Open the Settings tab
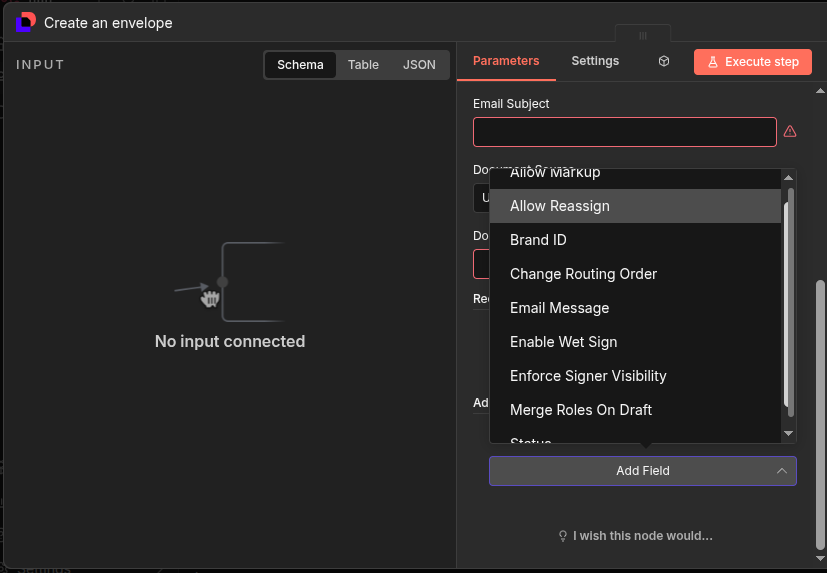This screenshot has height=573, width=827. coord(595,61)
